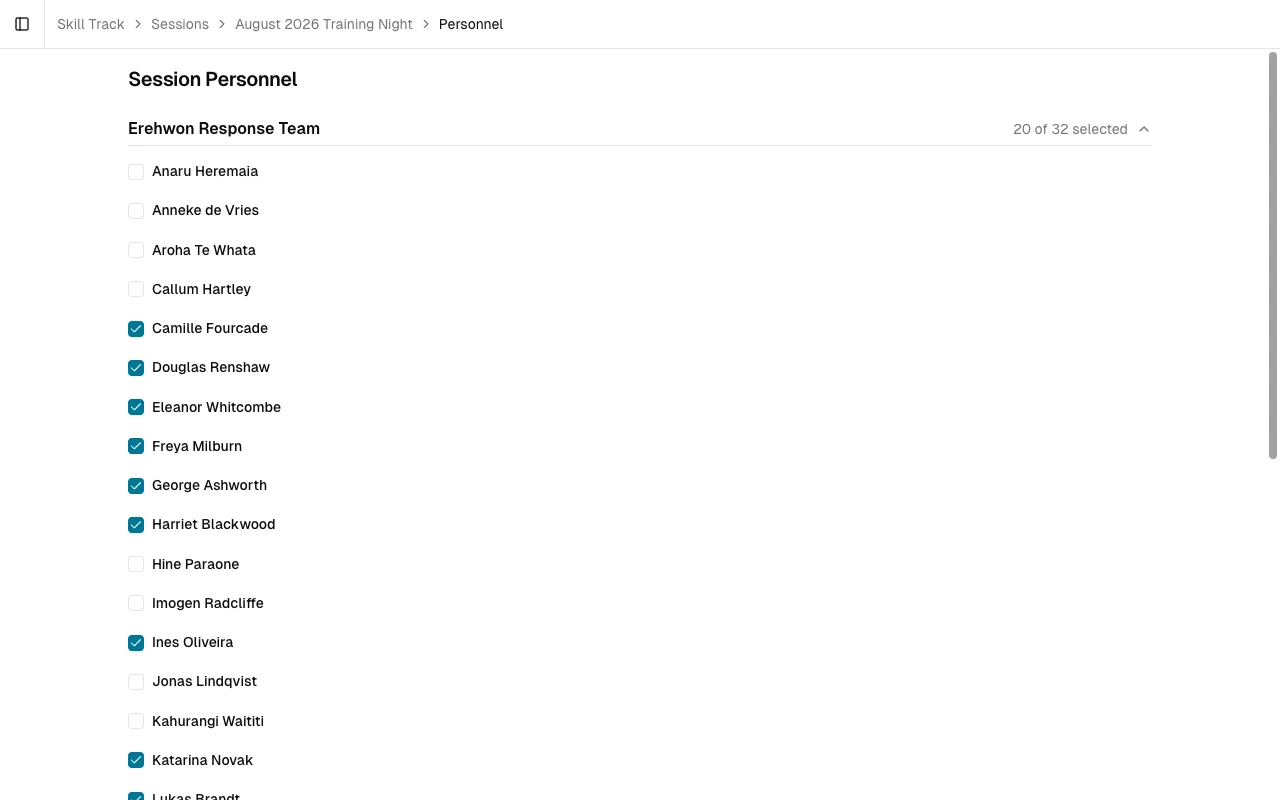Click the name Katarina Novak
Image resolution: width=1280 pixels, height=800 pixels.
pos(202,760)
